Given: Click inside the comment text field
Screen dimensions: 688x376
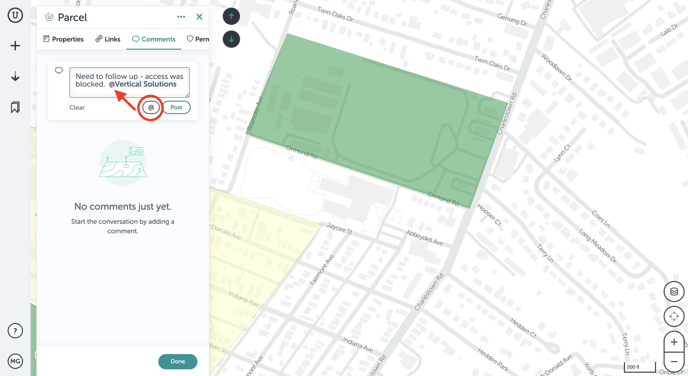Looking at the screenshot, I should pyautogui.click(x=129, y=82).
